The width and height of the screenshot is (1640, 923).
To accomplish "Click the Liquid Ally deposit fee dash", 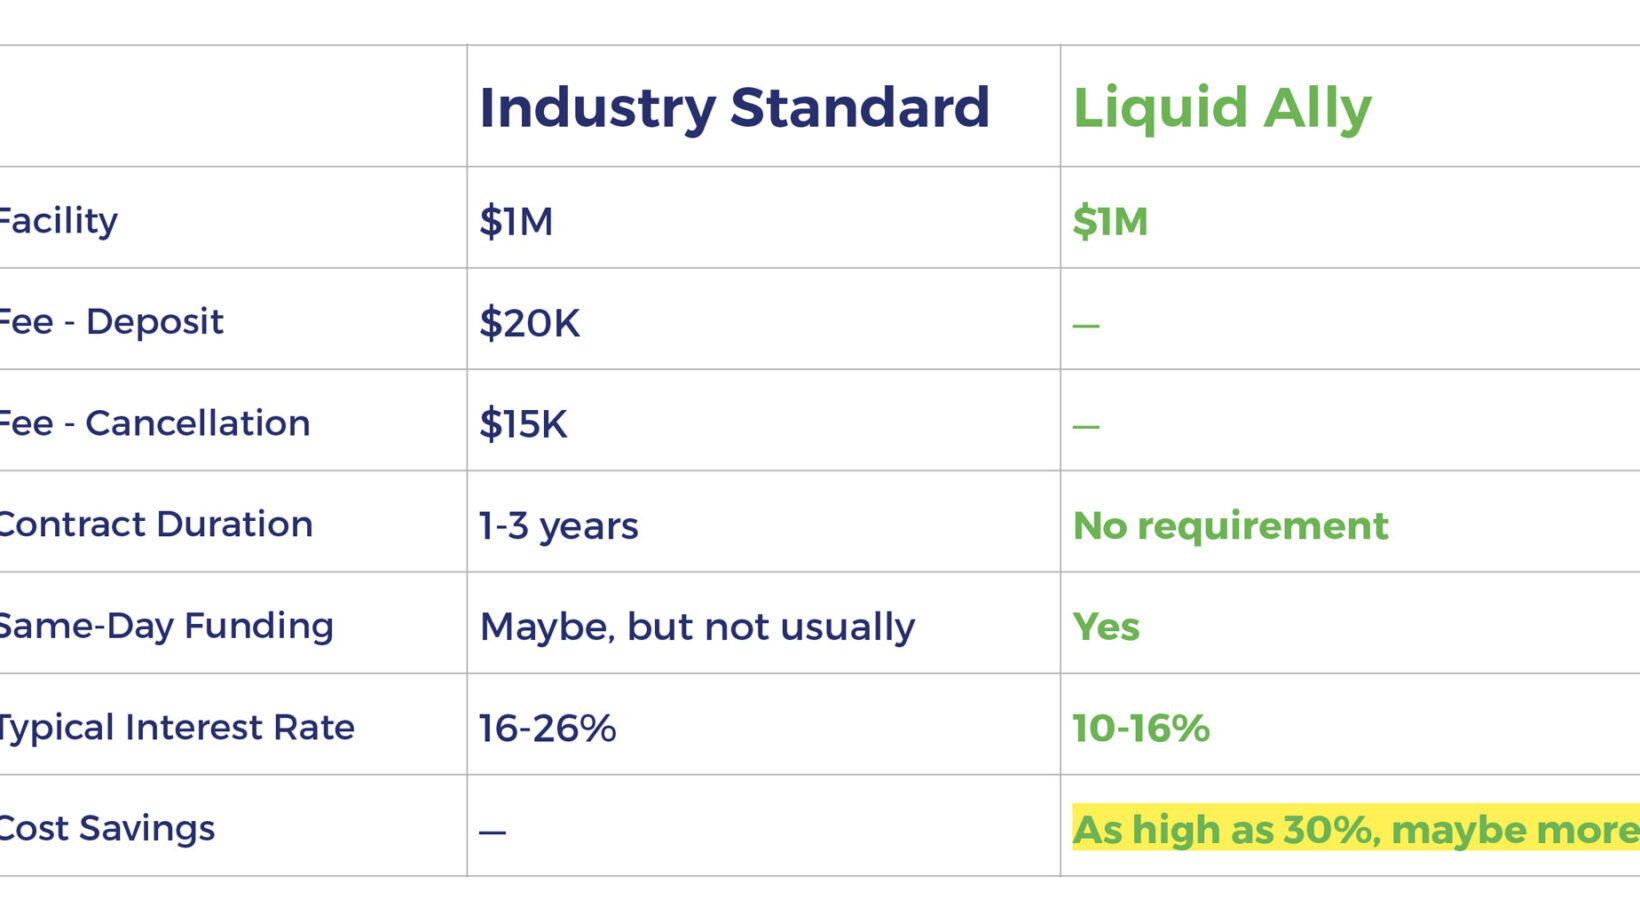I will point(1086,325).
